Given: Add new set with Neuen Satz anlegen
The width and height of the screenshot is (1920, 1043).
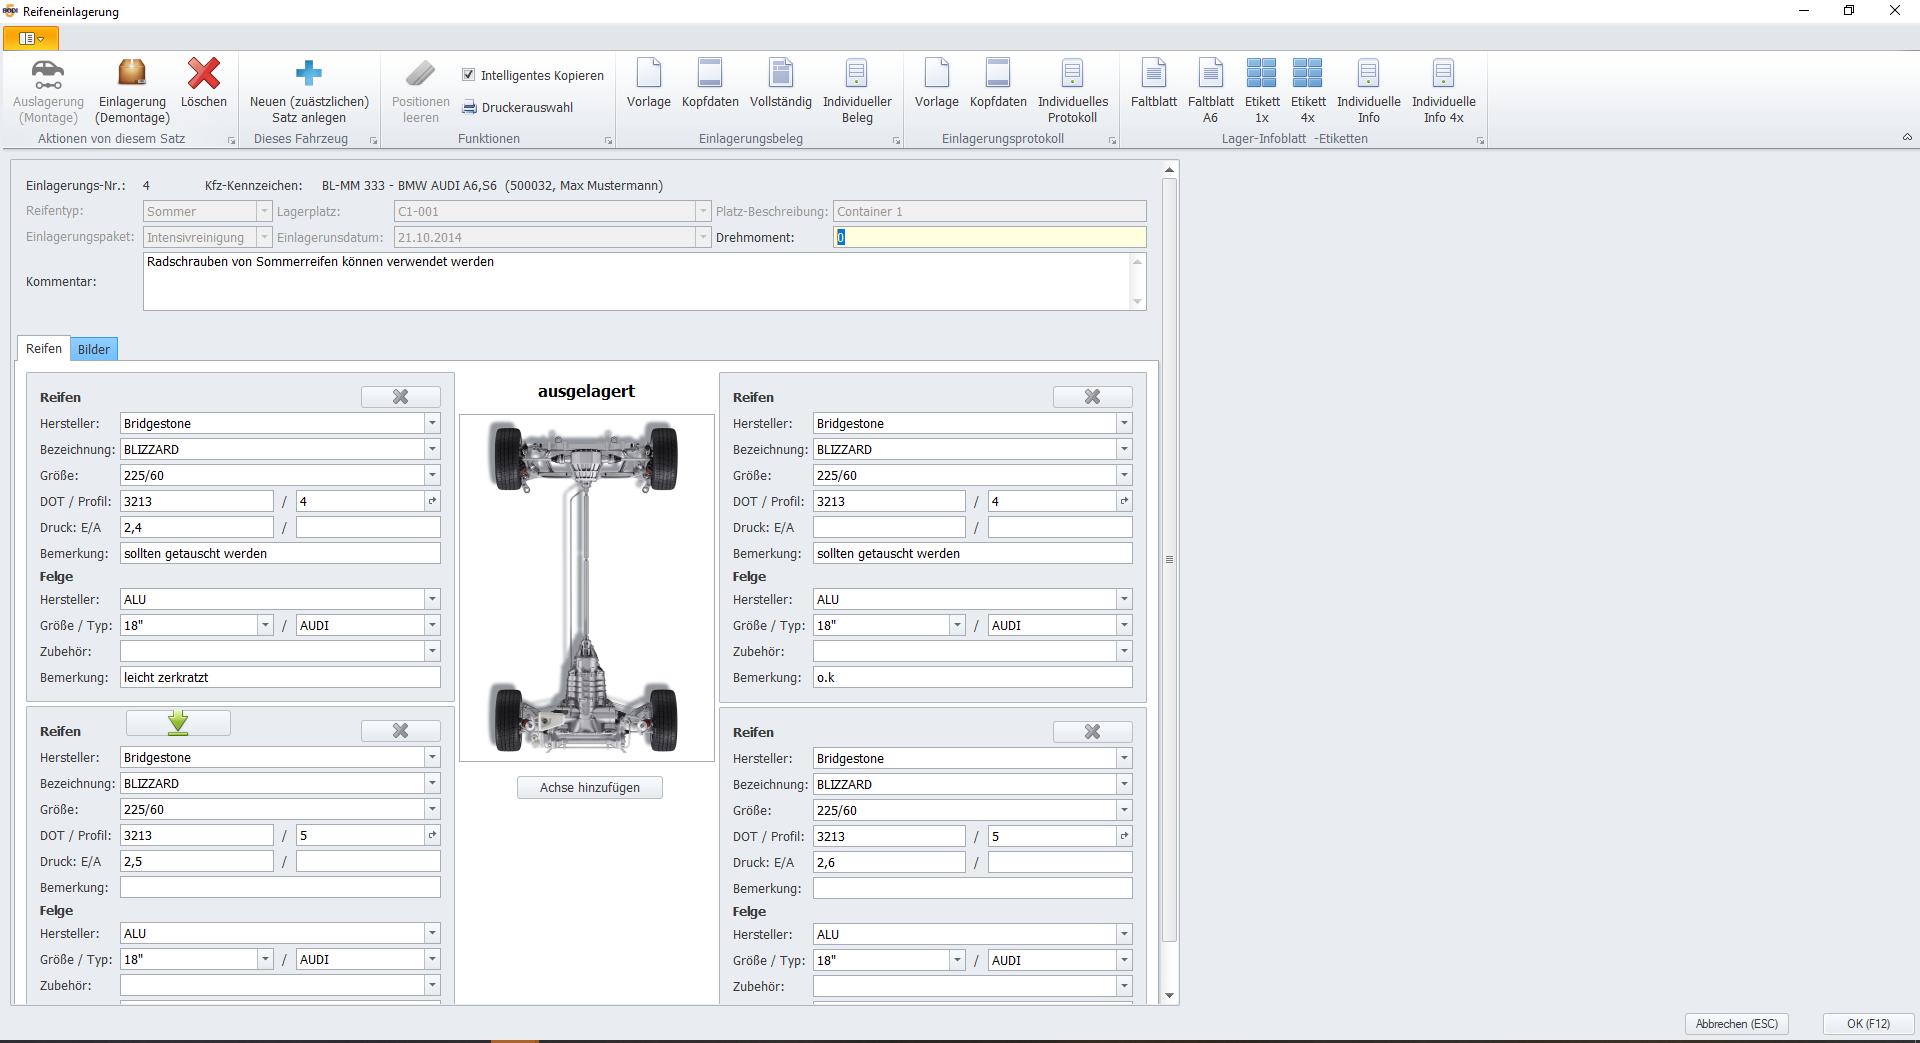Looking at the screenshot, I should (x=309, y=75).
